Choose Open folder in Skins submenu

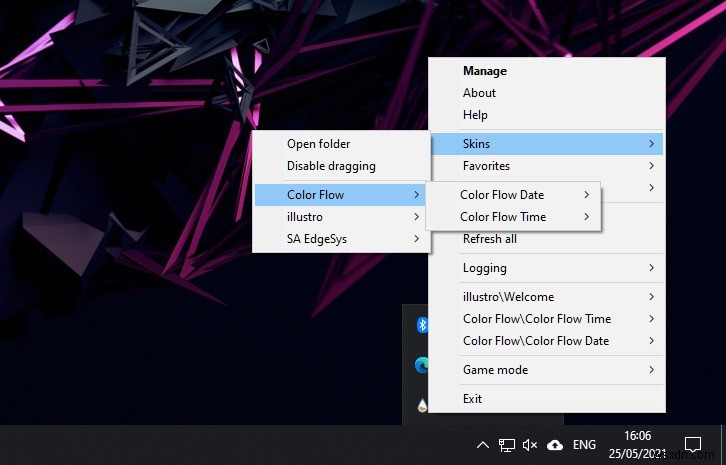[x=341, y=144]
